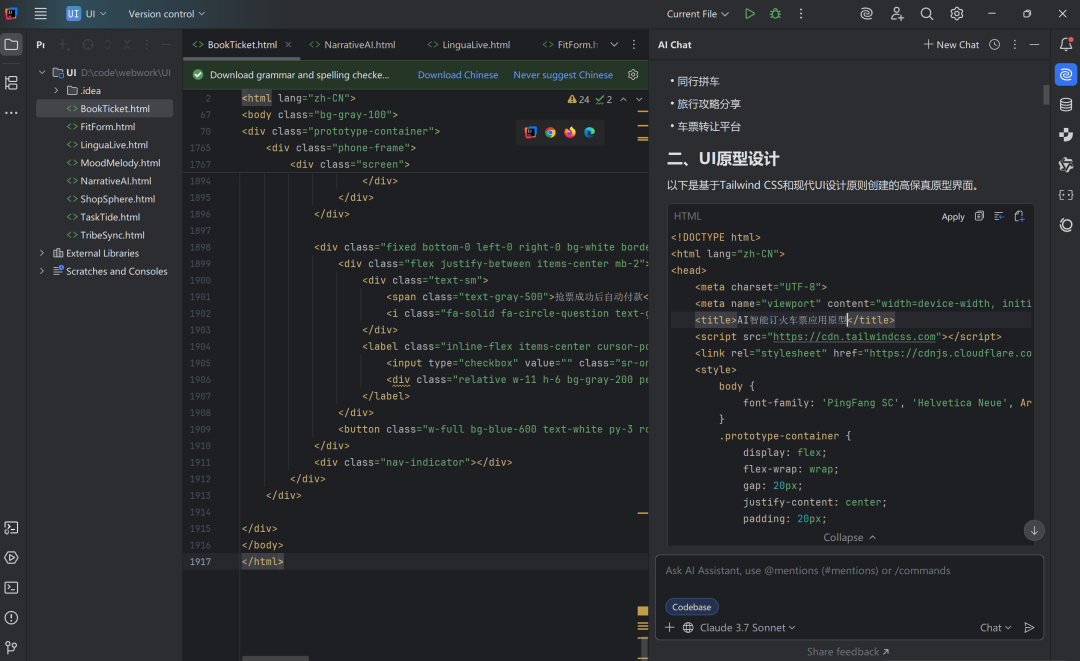The image size is (1080, 661).
Task: Open the Problems tool window
Action: [x=12, y=618]
